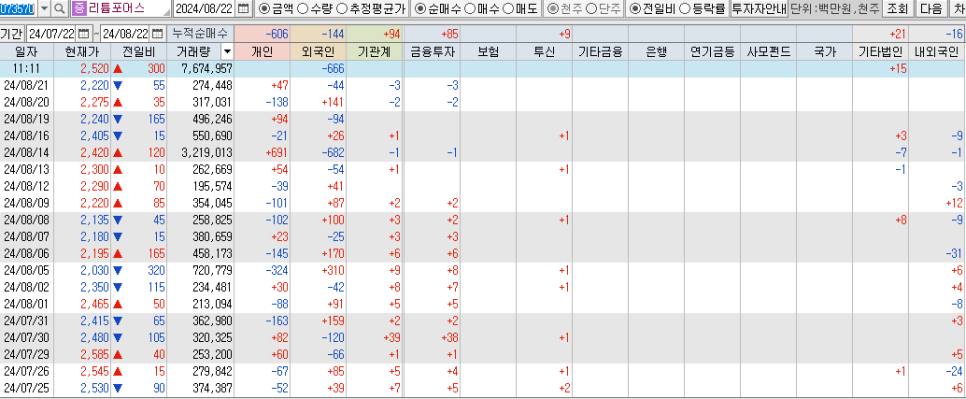Viewport: 966px width, 399px height.
Task: Select the 추정평균가 radio button
Action: click(341, 9)
